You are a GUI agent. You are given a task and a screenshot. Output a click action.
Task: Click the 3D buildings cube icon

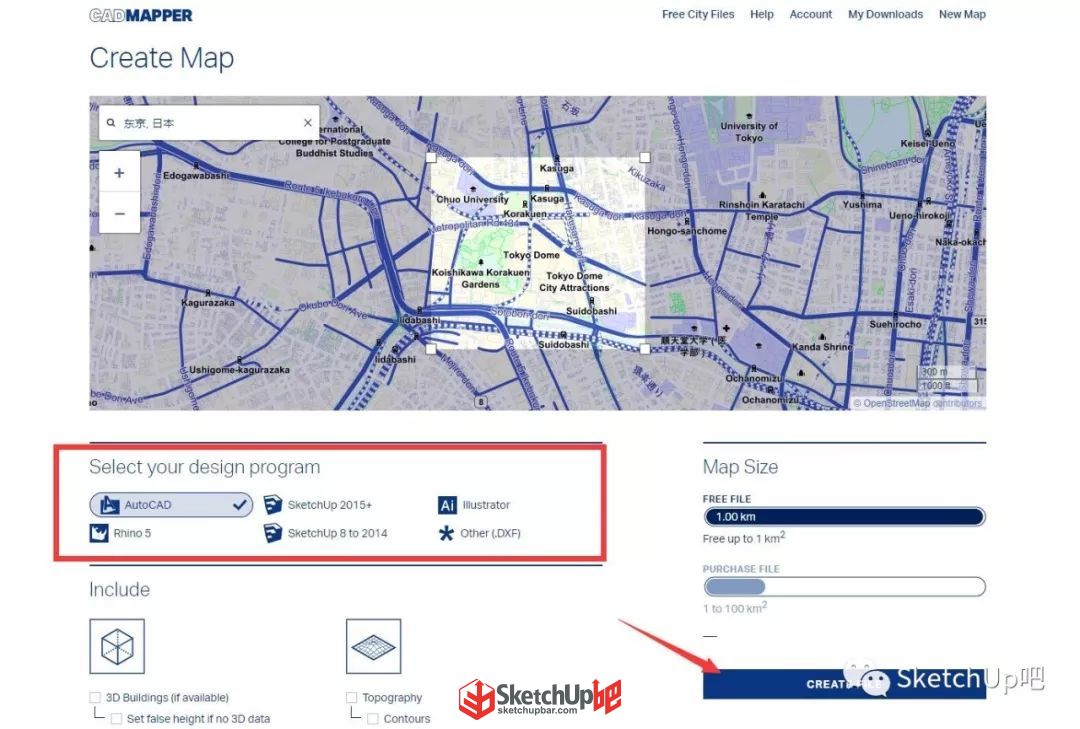click(x=117, y=646)
